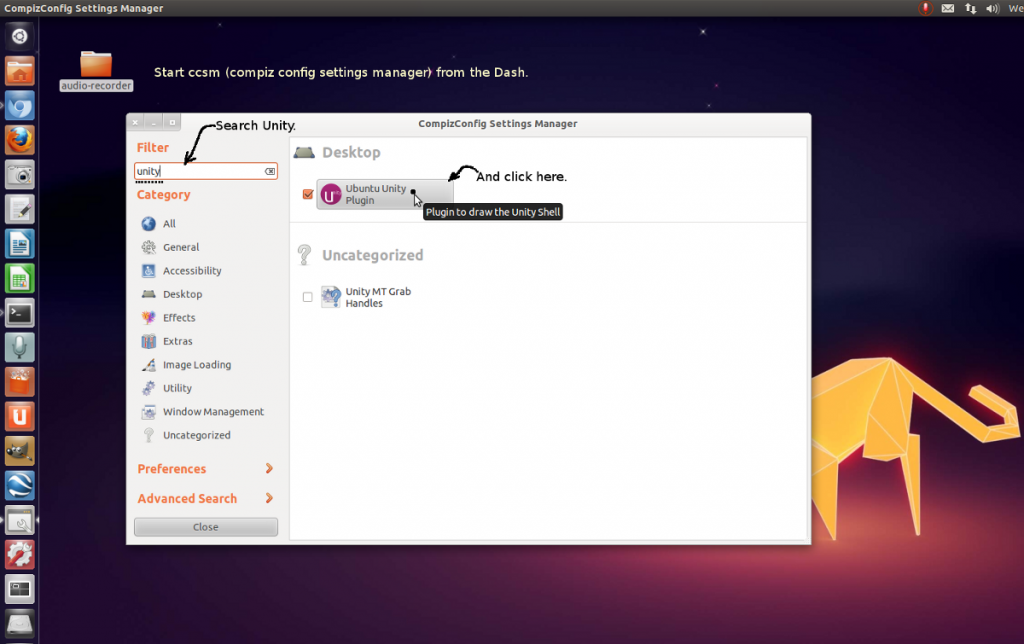The image size is (1024, 644).
Task: Select the Image Loading category icon
Action: (x=149, y=364)
